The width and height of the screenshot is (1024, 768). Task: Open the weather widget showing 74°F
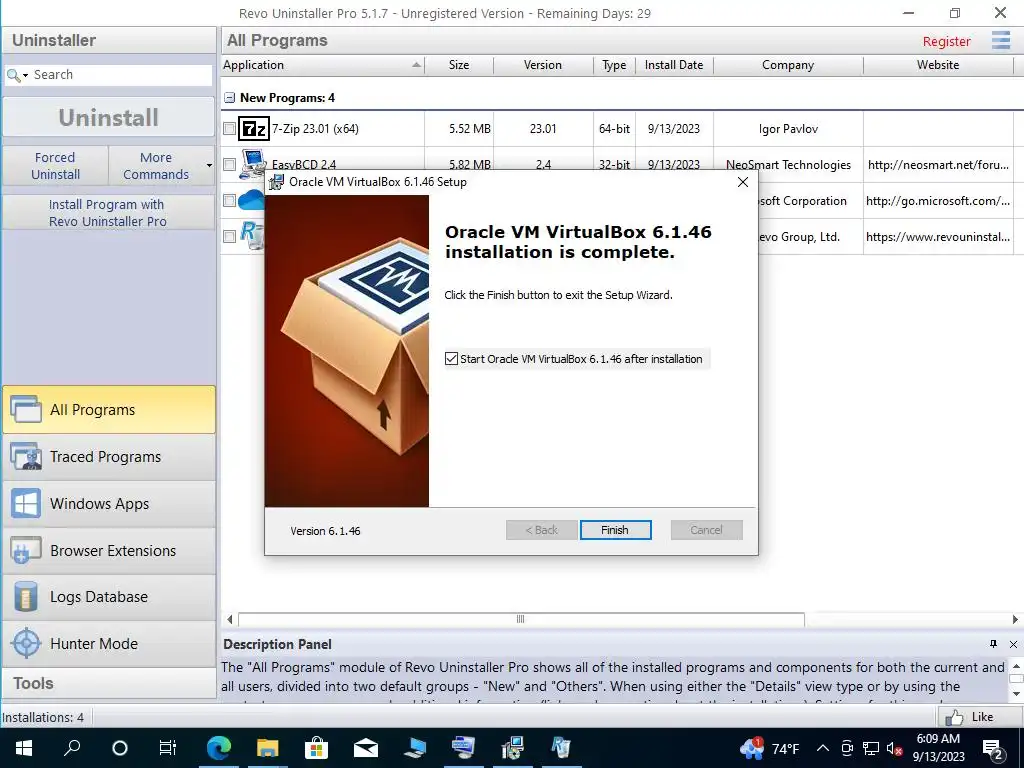pos(770,748)
